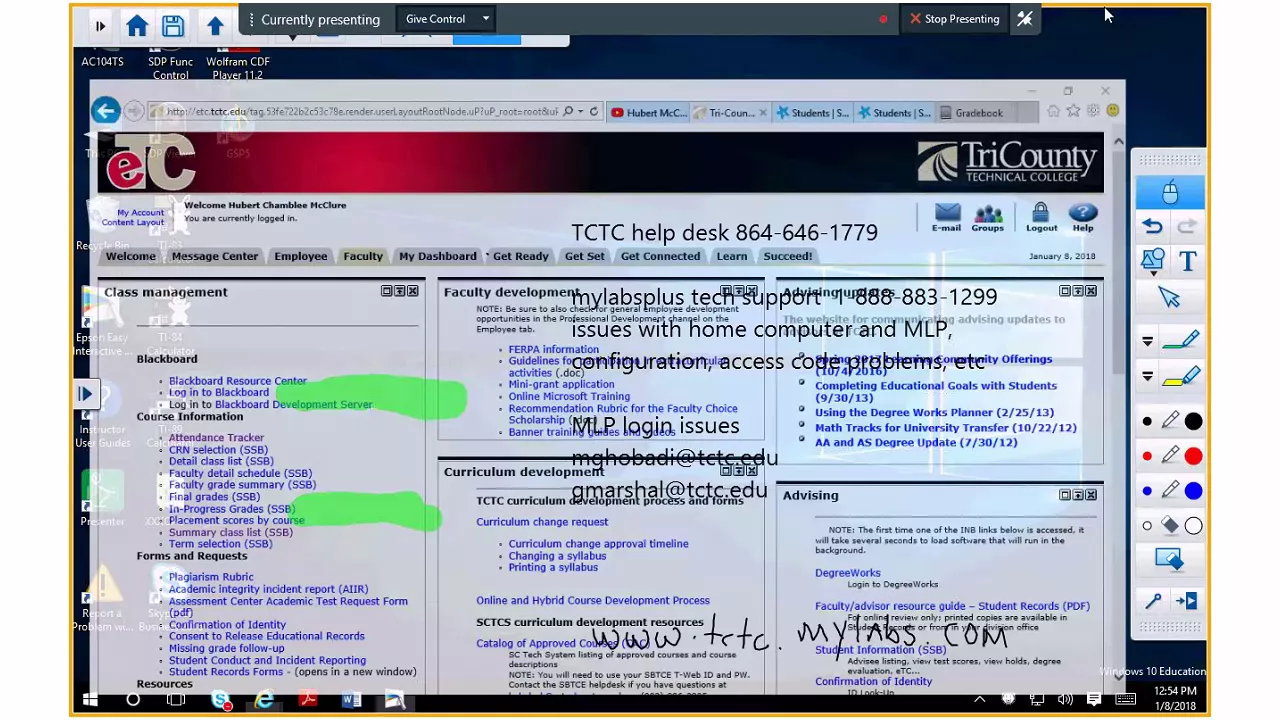The width and height of the screenshot is (1280, 720).
Task: Open presenting tools wrench icon
Action: [x=1024, y=18]
